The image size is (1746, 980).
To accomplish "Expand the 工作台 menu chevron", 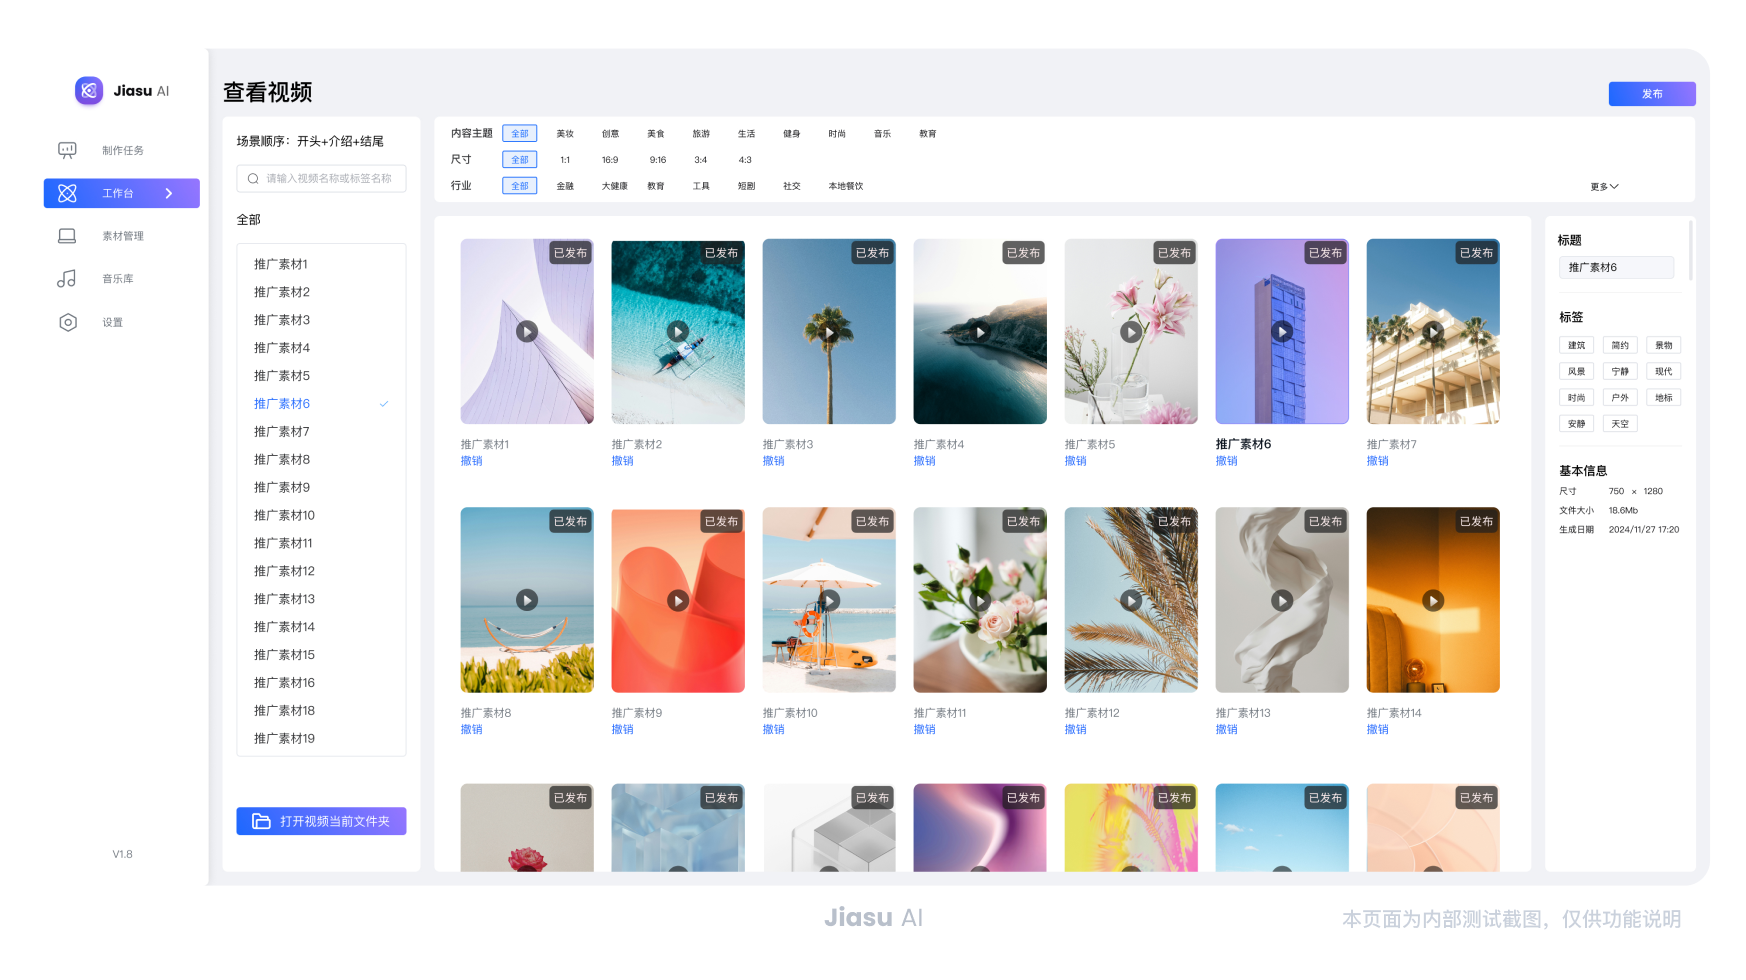I will [169, 193].
